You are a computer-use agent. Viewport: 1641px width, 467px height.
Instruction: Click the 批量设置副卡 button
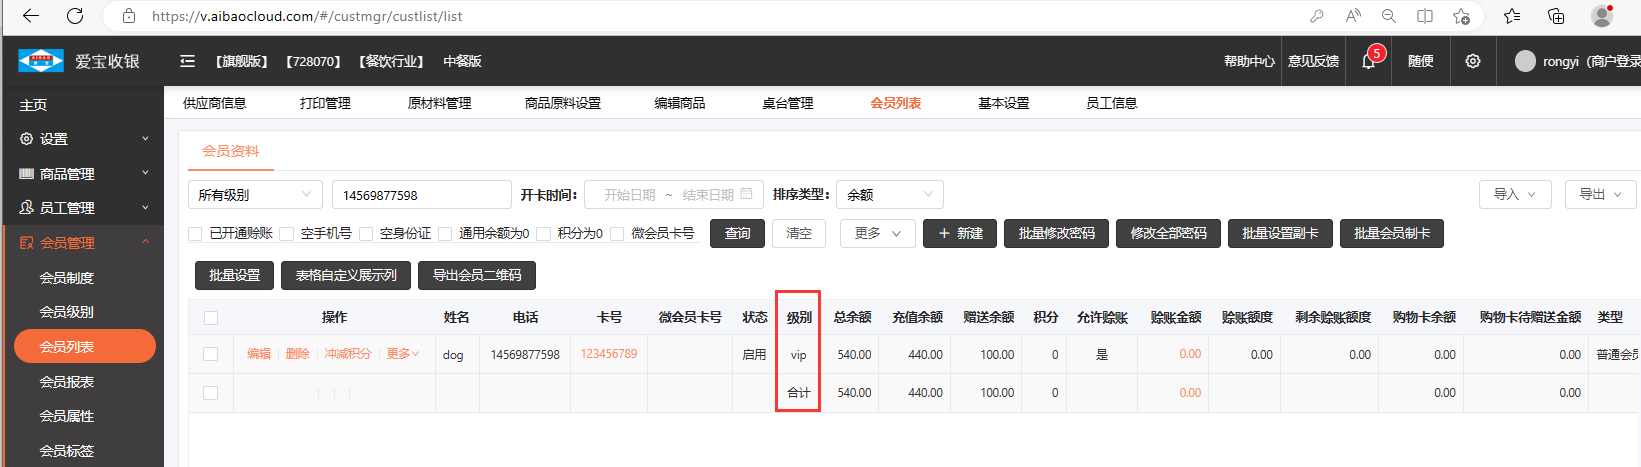1280,233
